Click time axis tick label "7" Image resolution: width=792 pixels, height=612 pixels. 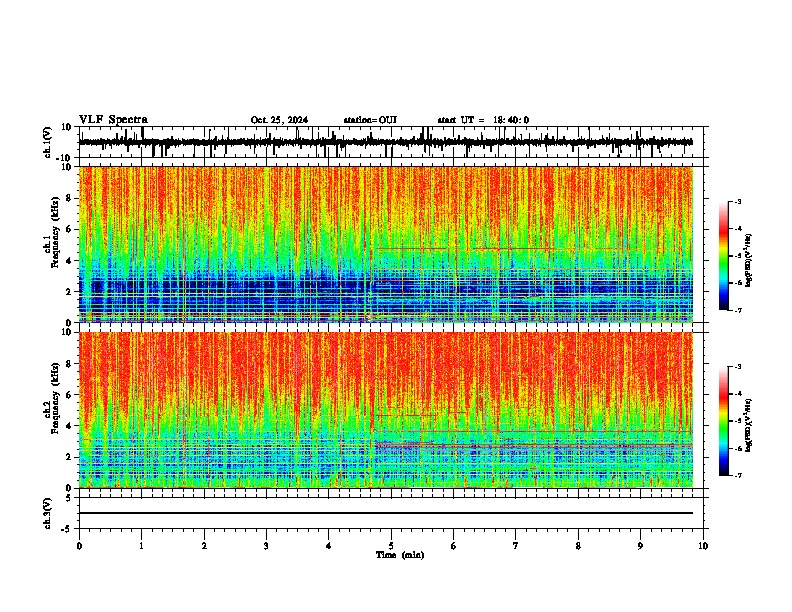[x=516, y=546]
